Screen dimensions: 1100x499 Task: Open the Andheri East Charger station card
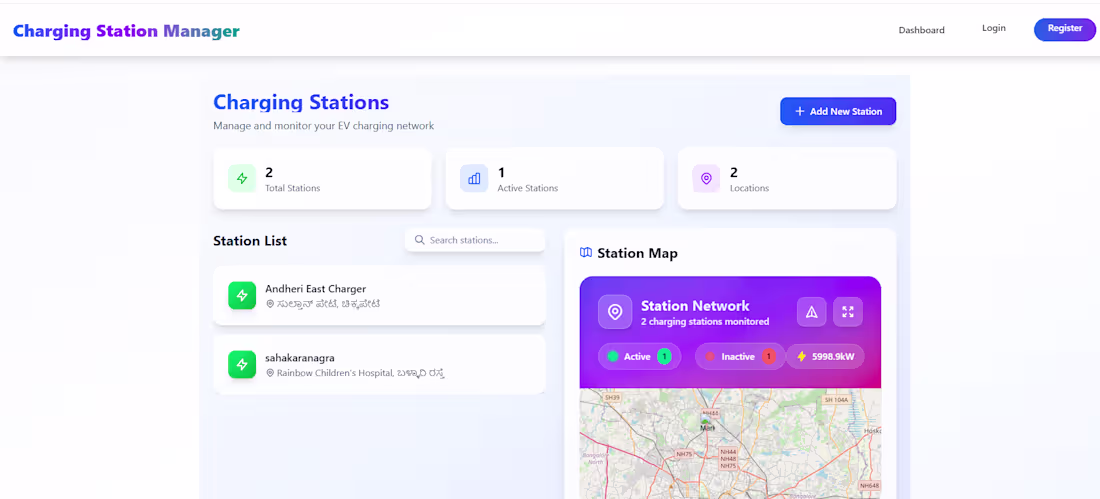click(x=379, y=295)
